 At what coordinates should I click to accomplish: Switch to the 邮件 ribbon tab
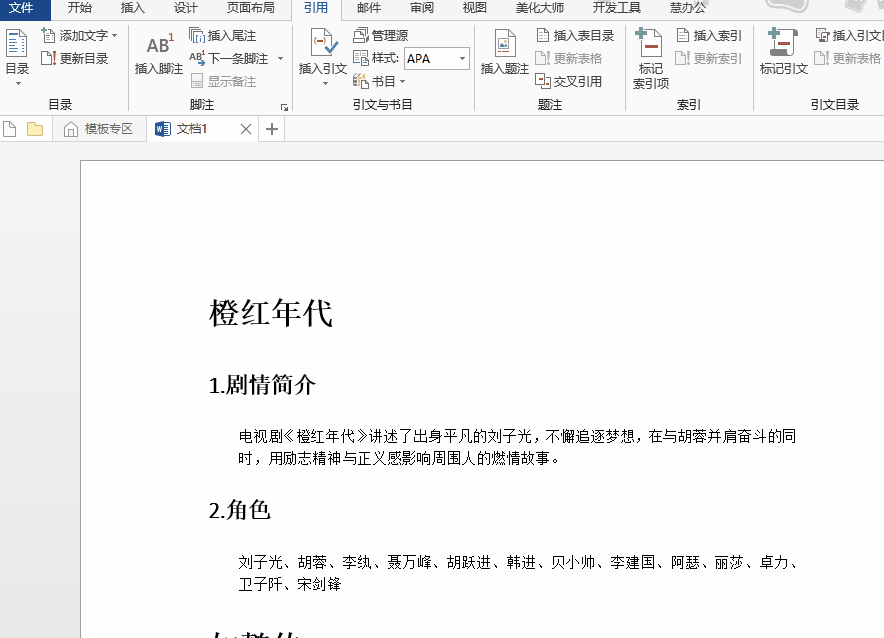tap(369, 8)
